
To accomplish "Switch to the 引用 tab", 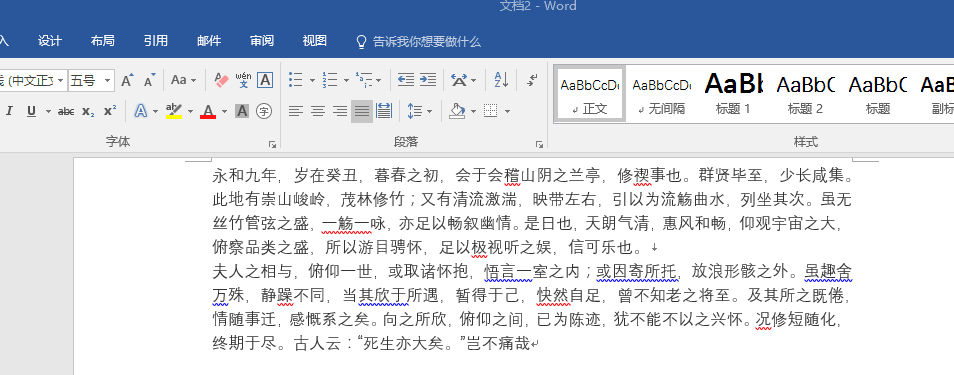I will 156,41.
